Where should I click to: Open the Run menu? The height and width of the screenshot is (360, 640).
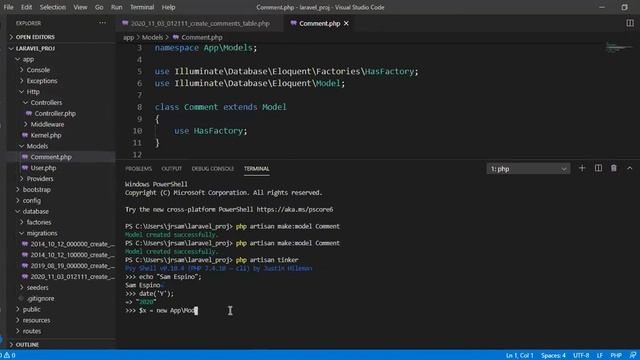point(116,7)
